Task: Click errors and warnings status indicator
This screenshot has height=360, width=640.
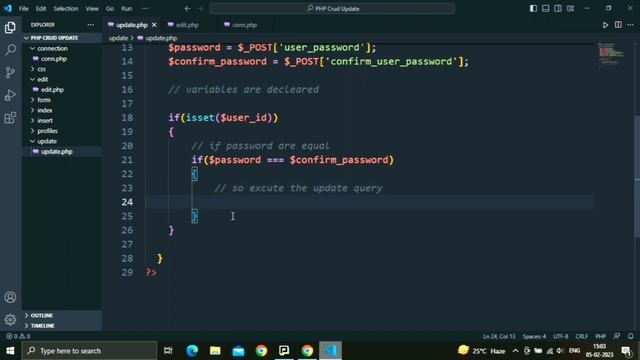Action: click(x=18, y=336)
